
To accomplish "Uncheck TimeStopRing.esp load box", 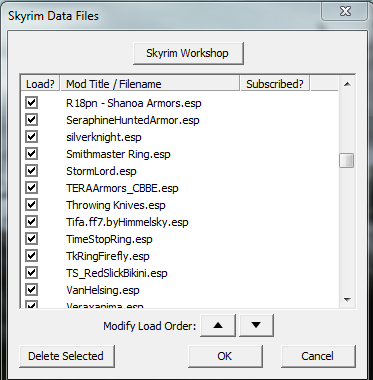I will 31,239.
